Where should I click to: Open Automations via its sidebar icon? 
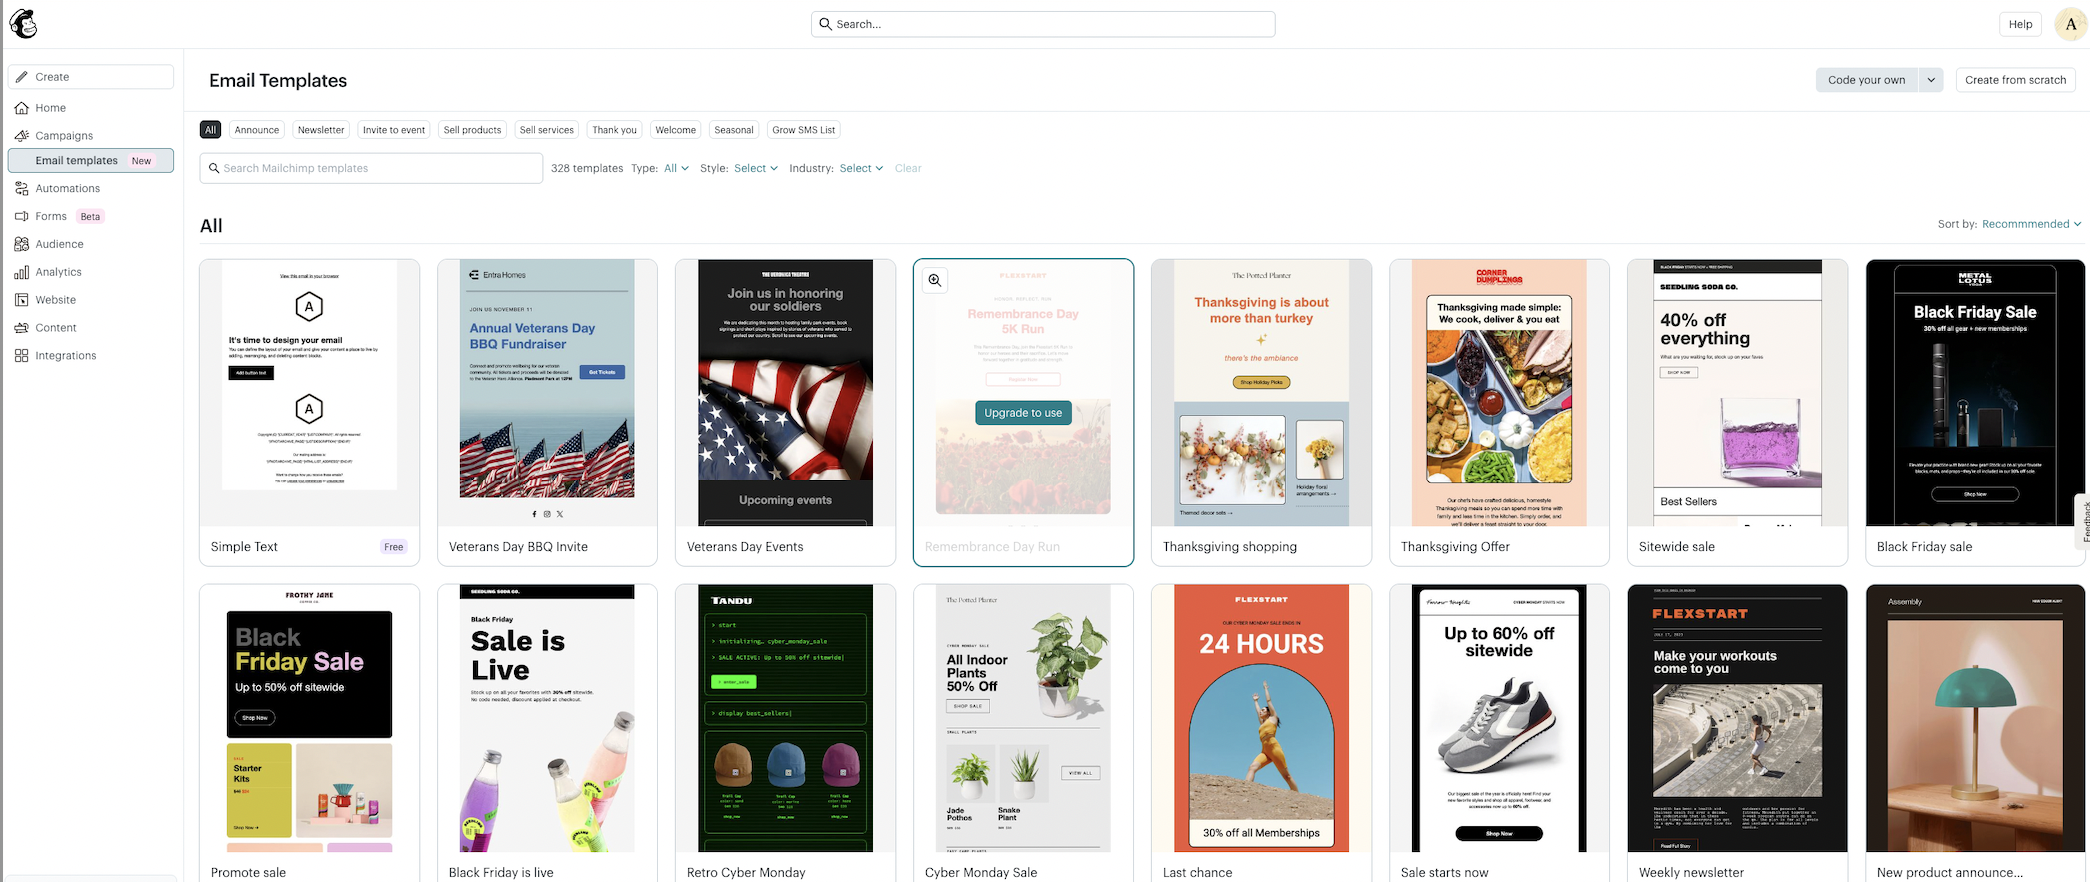[x=22, y=188]
